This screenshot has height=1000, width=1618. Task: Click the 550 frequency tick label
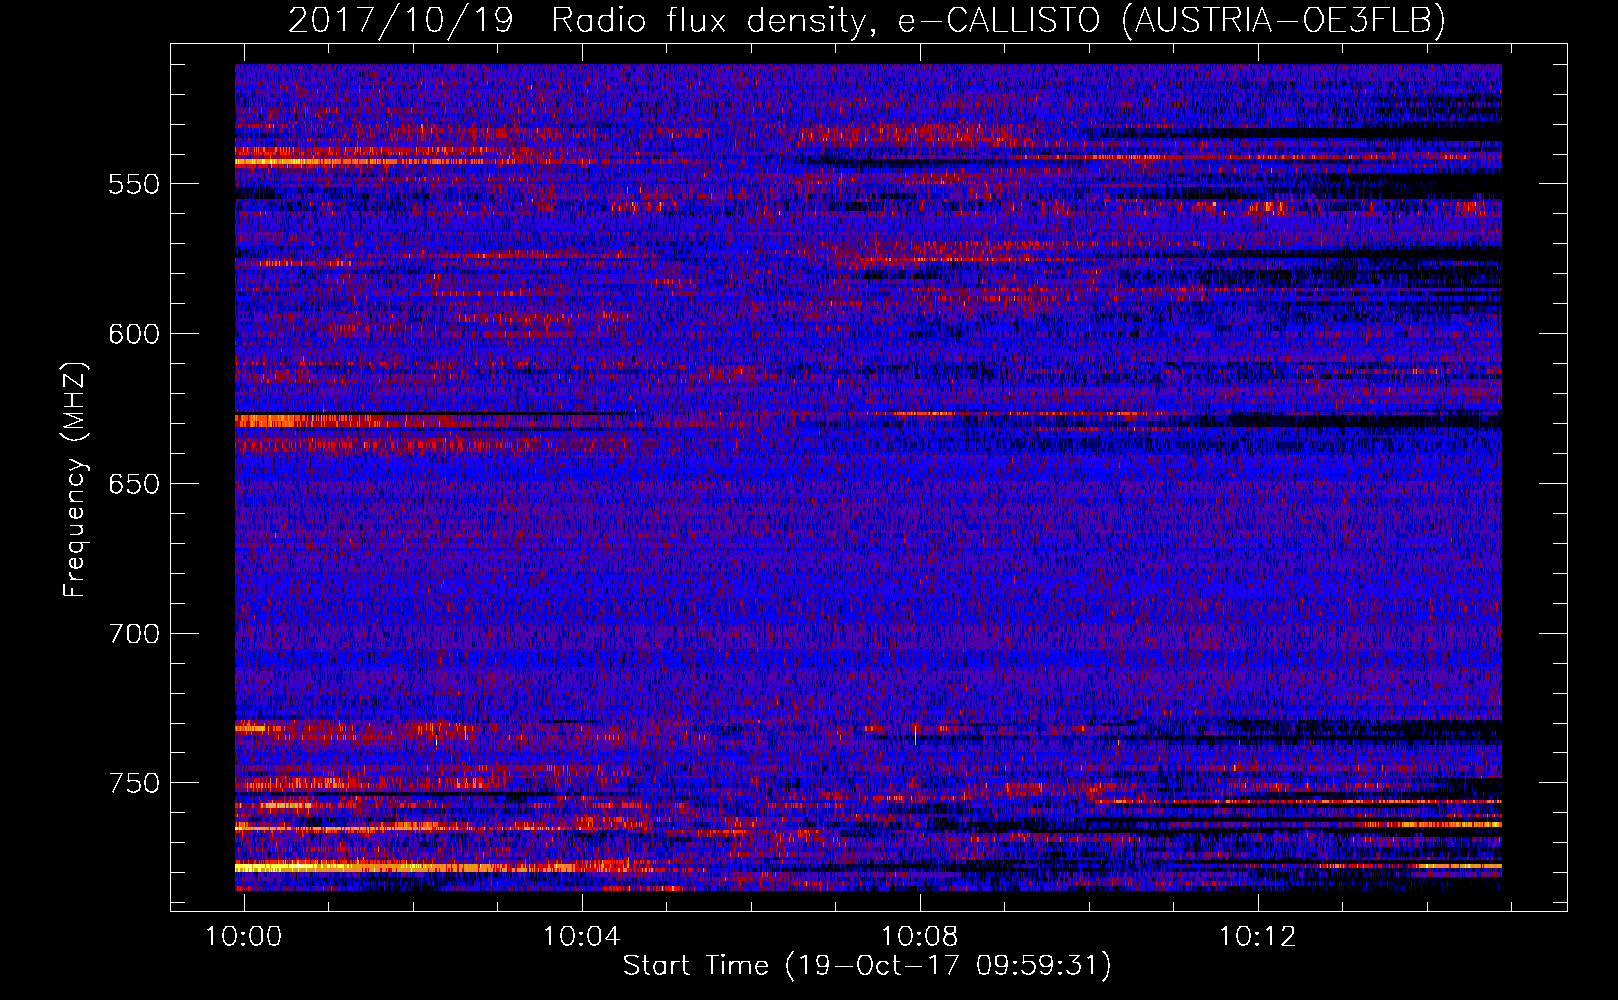tap(134, 185)
